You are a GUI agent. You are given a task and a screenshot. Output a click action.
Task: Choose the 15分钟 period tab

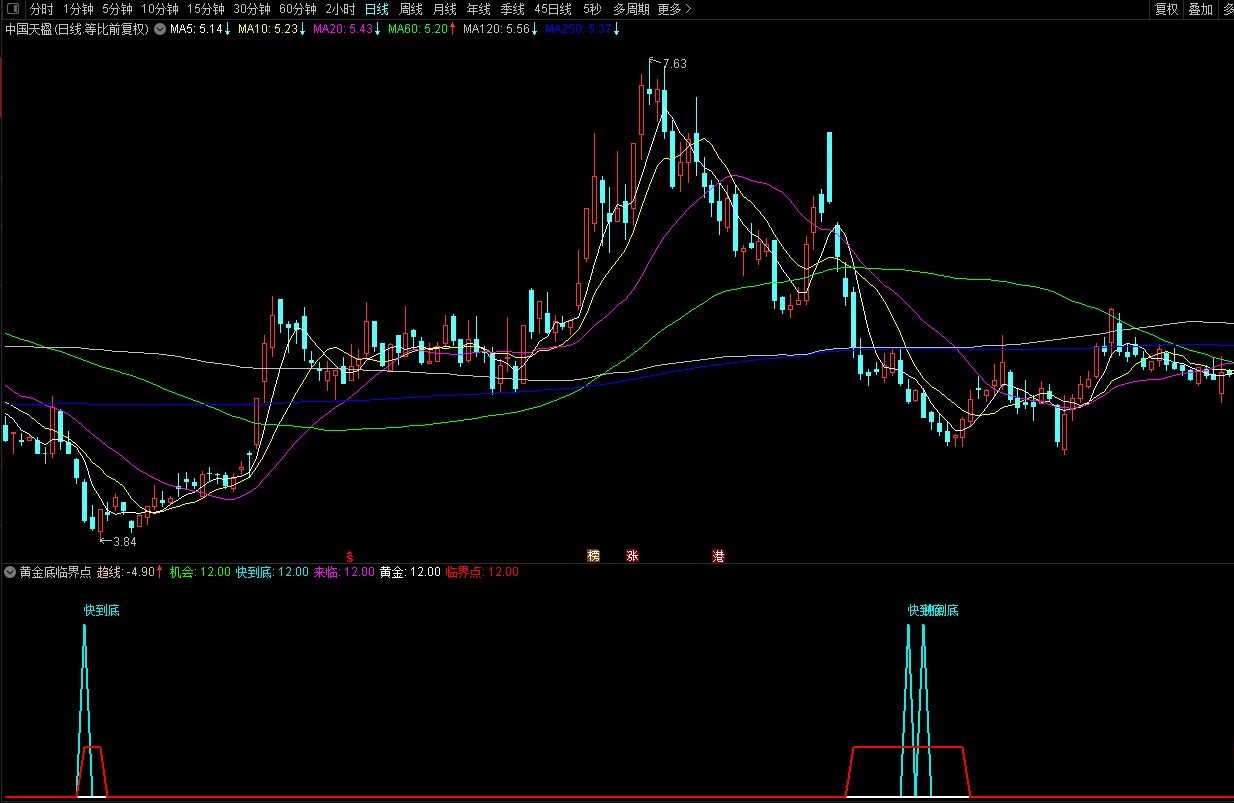[x=206, y=9]
